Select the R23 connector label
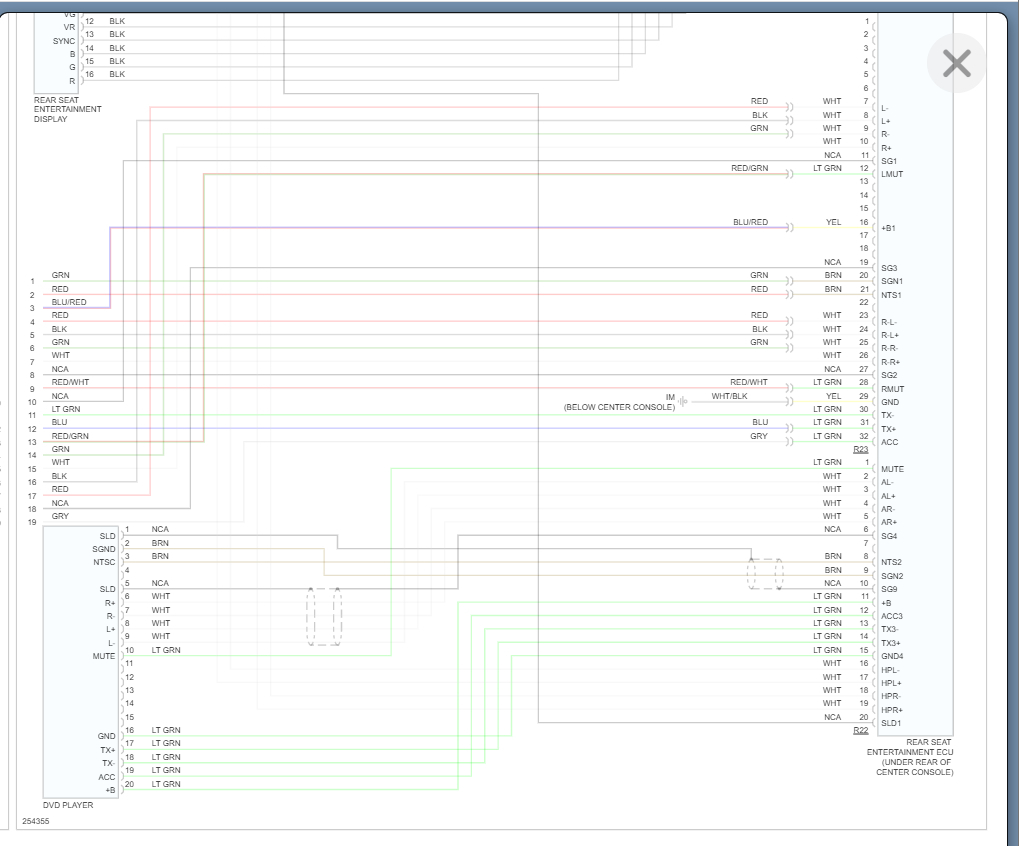The width and height of the screenshot is (1019, 846). click(x=860, y=449)
